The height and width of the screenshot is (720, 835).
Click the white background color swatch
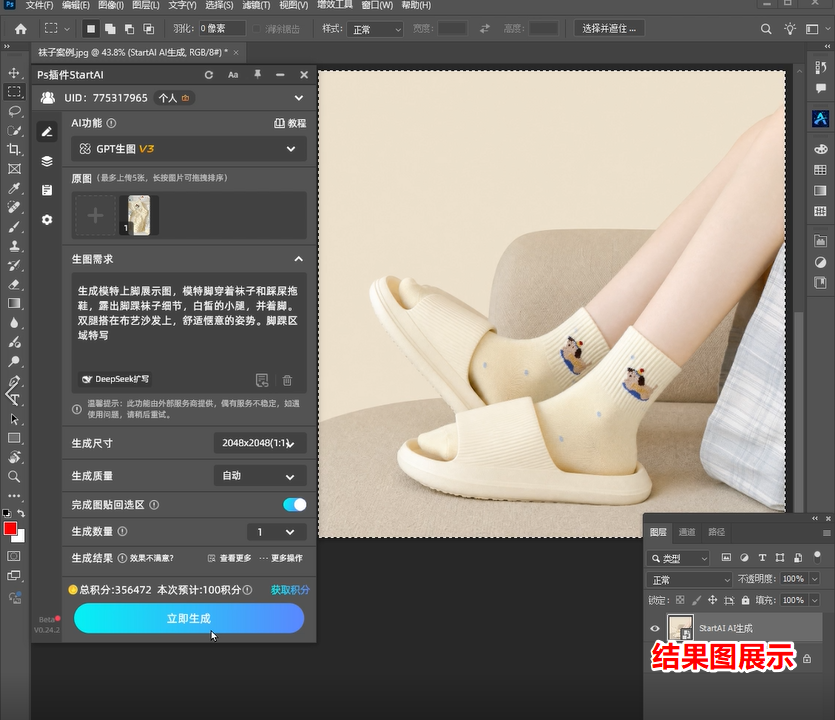[20, 537]
